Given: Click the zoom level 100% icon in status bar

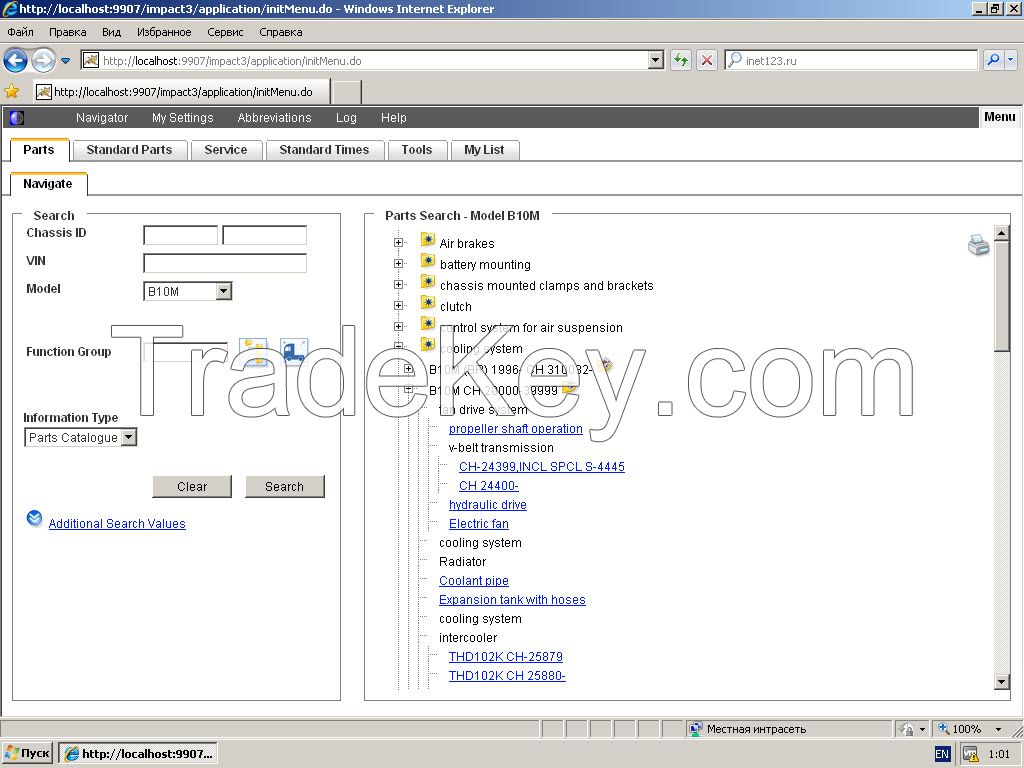Looking at the screenshot, I should pyautogui.click(x=944, y=728).
